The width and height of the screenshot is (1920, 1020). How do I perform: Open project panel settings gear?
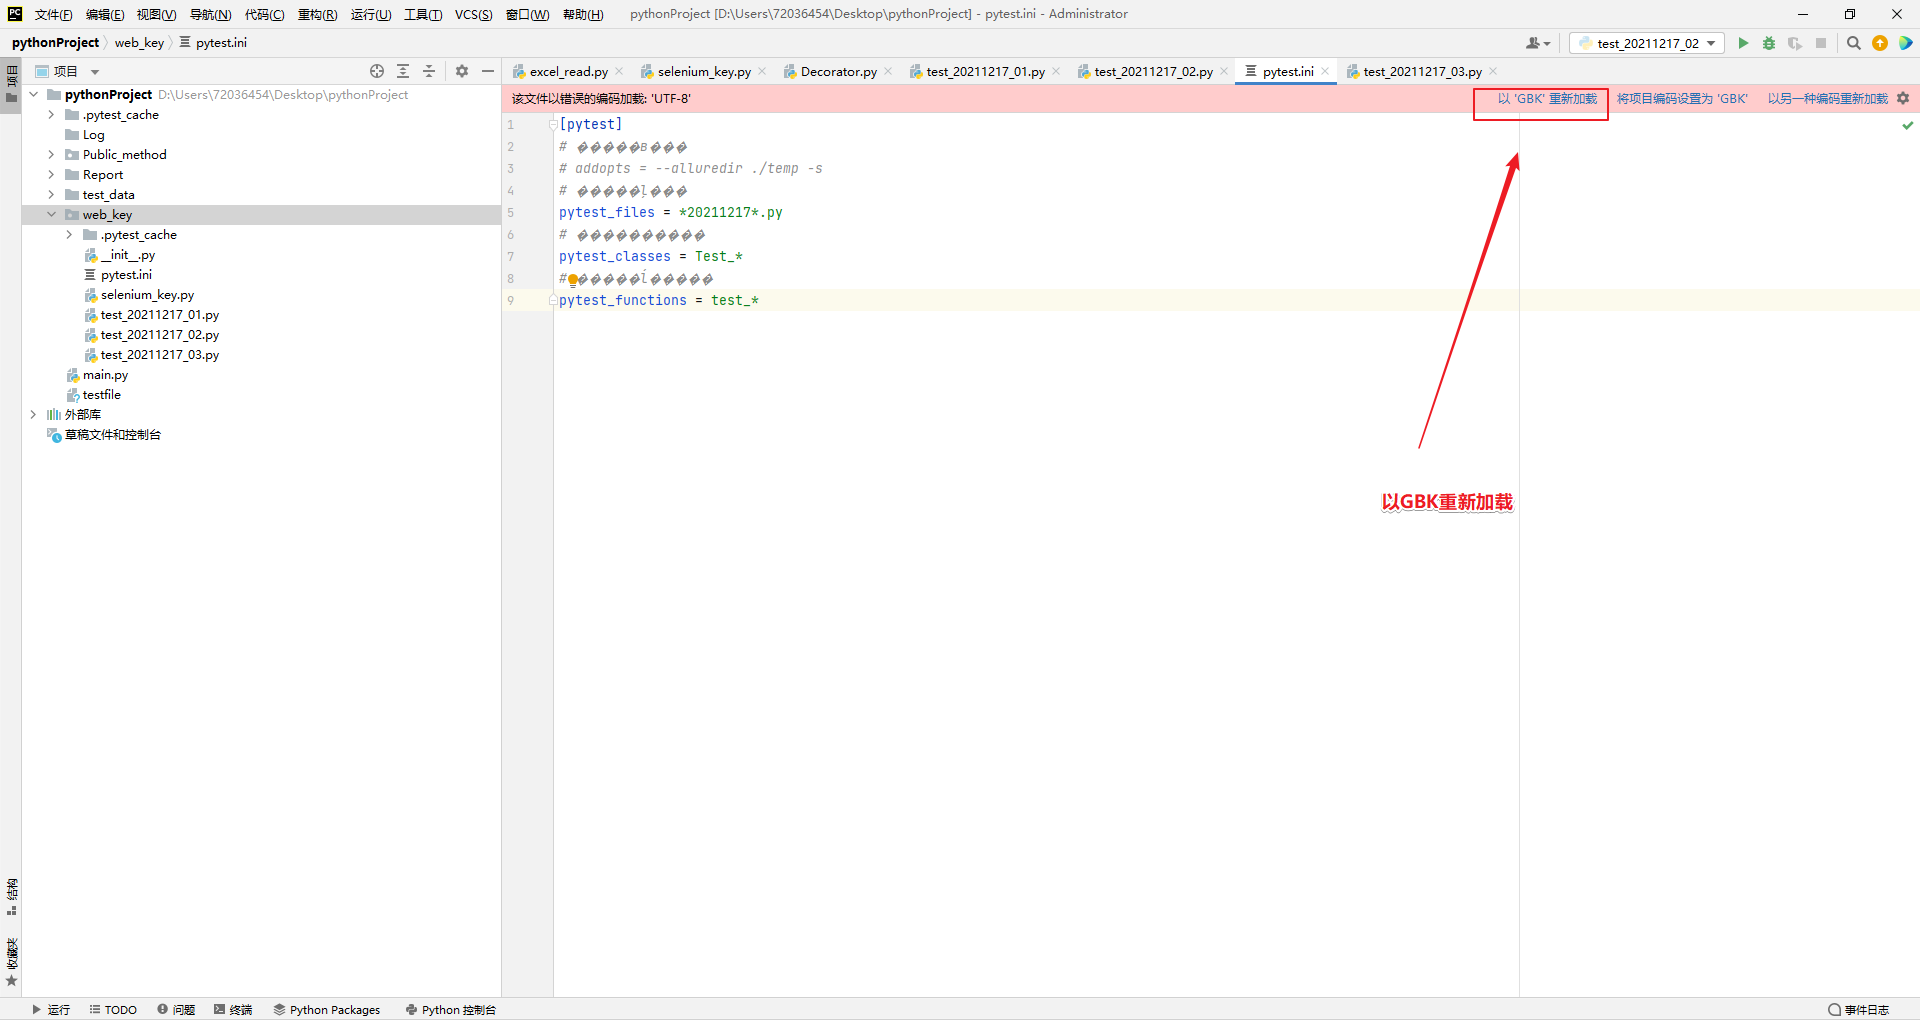pyautogui.click(x=462, y=71)
